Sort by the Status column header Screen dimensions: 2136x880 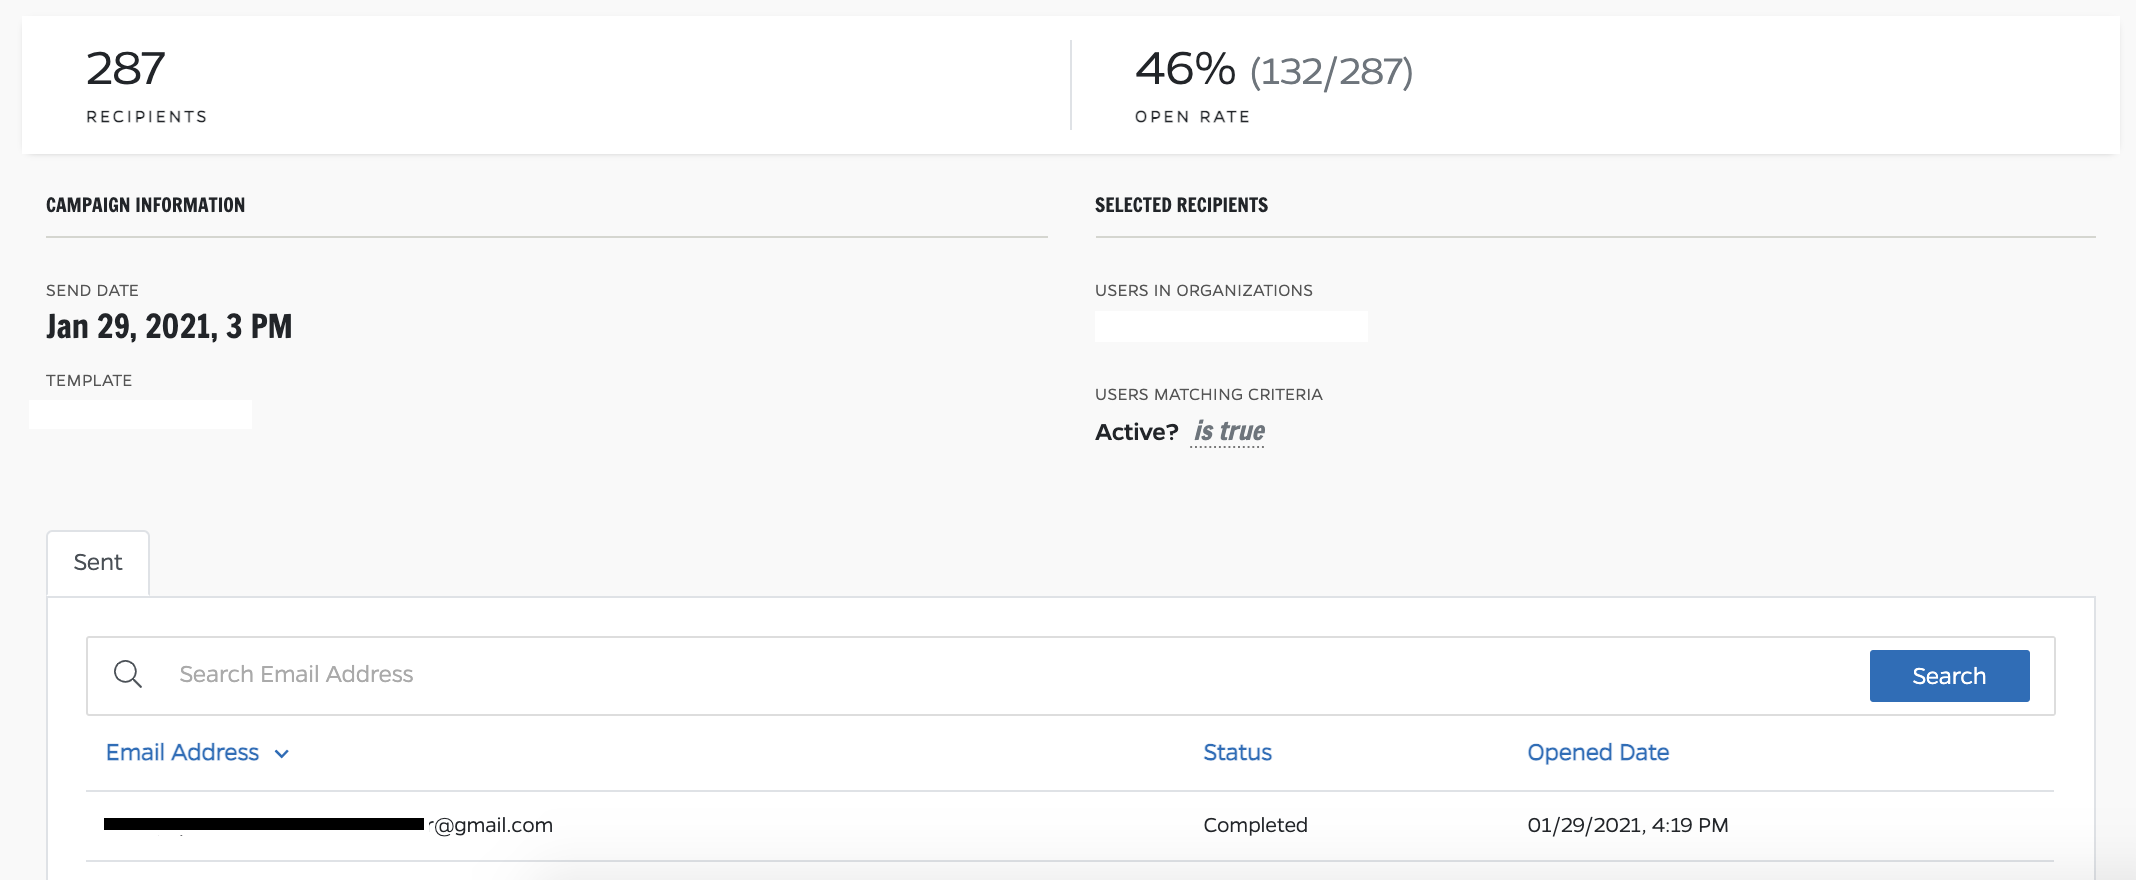click(1237, 753)
